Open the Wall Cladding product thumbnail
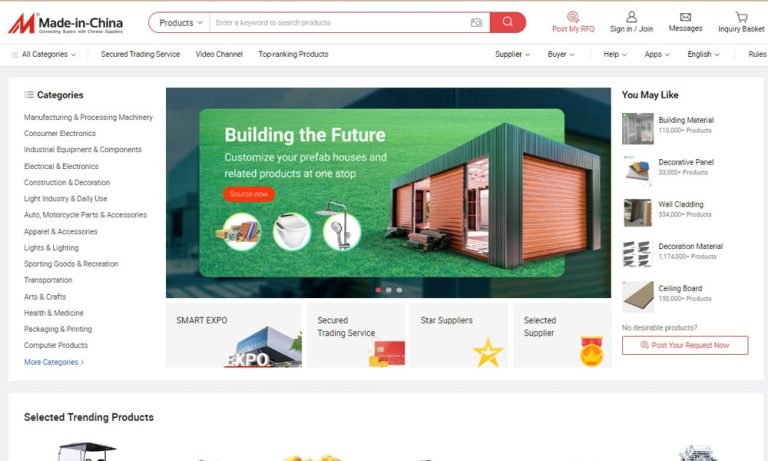 coord(638,213)
